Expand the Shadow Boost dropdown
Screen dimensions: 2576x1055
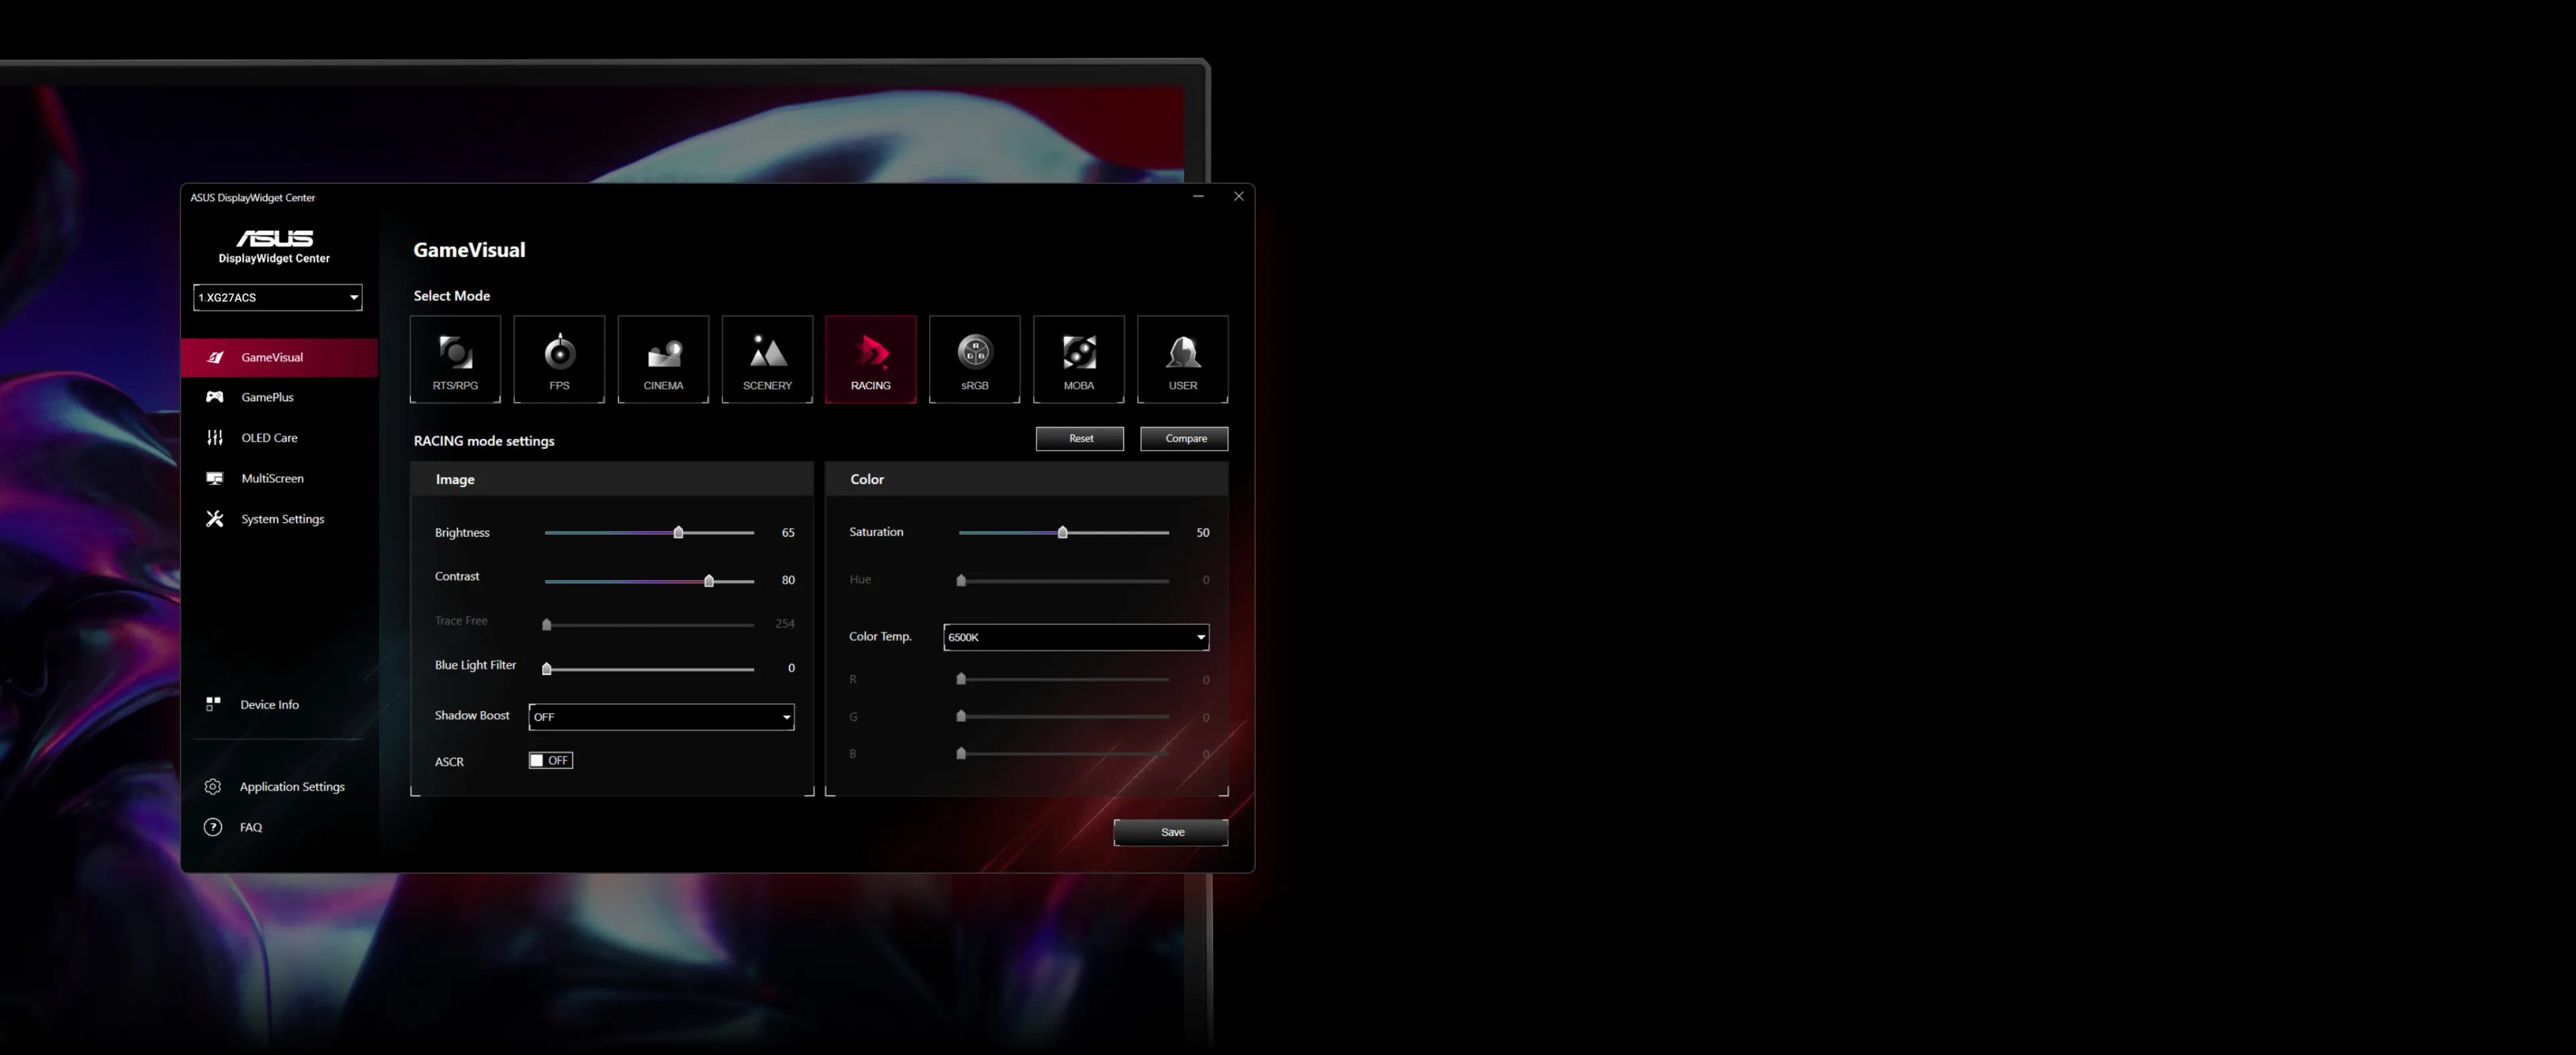click(x=661, y=717)
